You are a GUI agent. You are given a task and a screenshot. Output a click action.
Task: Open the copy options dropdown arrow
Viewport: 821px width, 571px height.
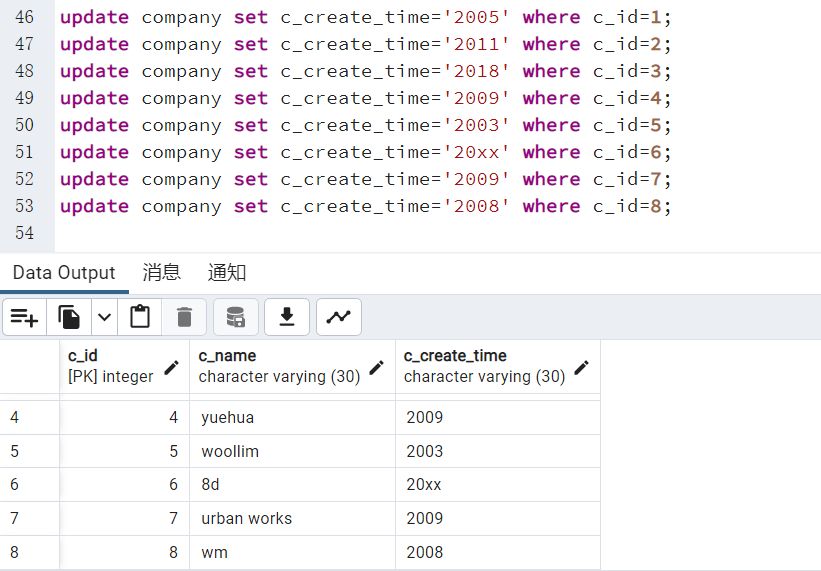105,317
